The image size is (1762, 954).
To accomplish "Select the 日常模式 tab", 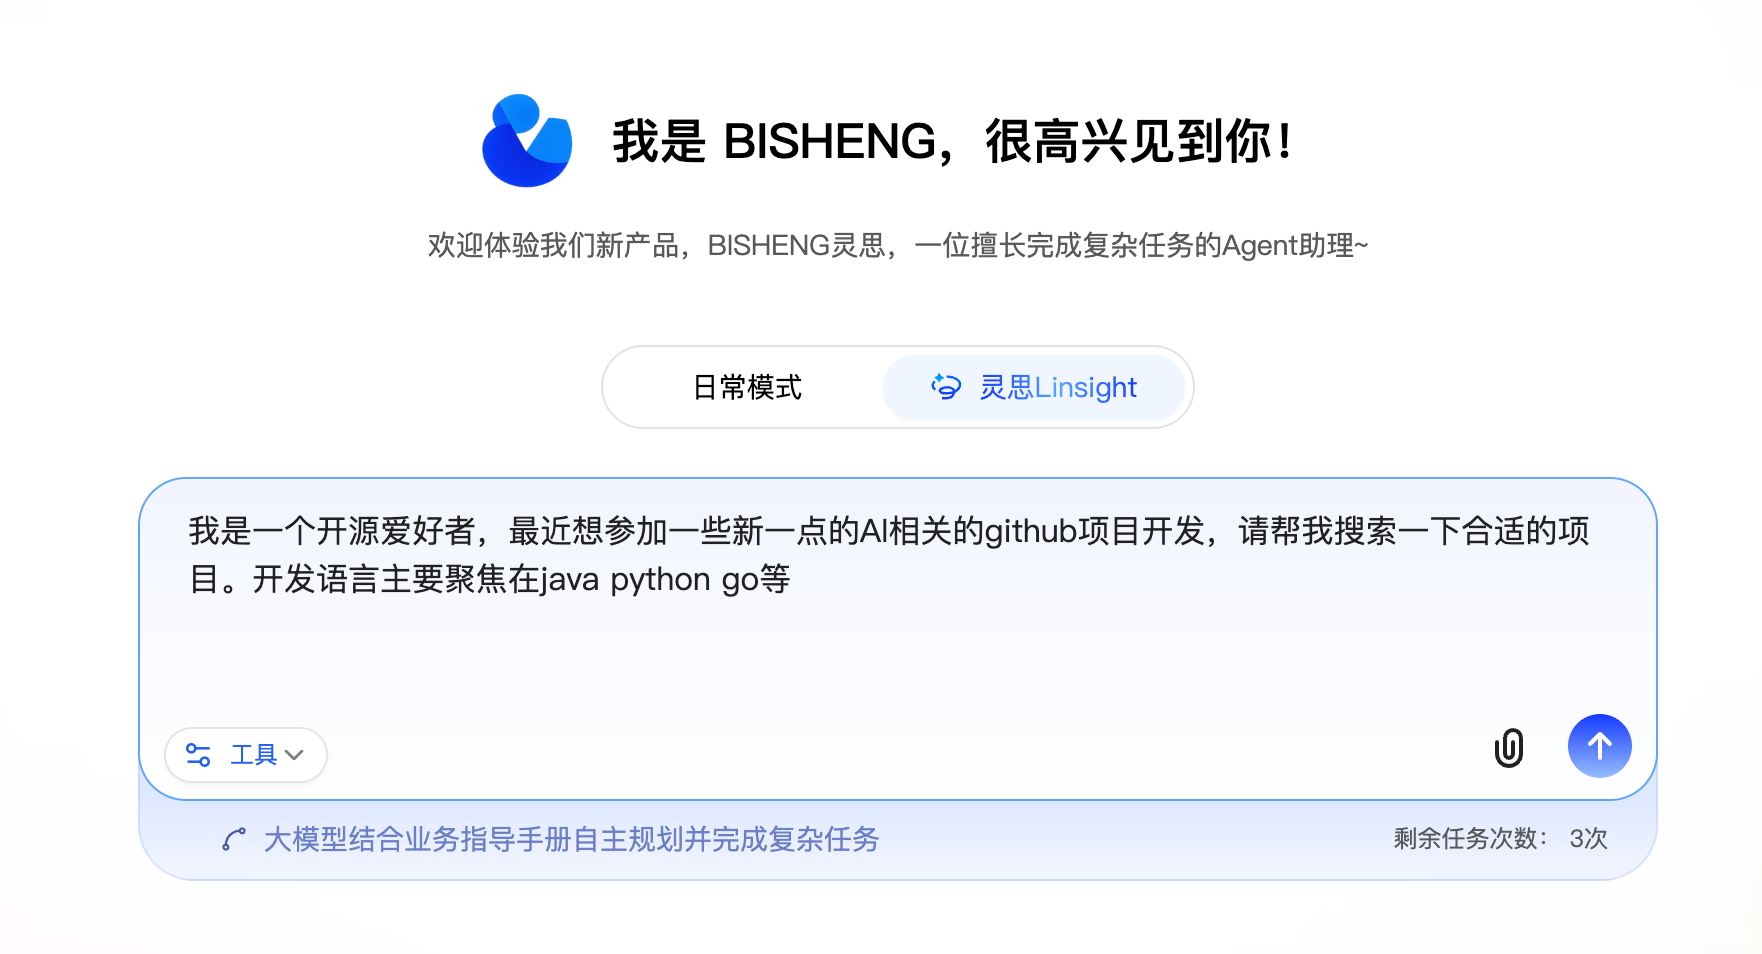I will click(747, 387).
